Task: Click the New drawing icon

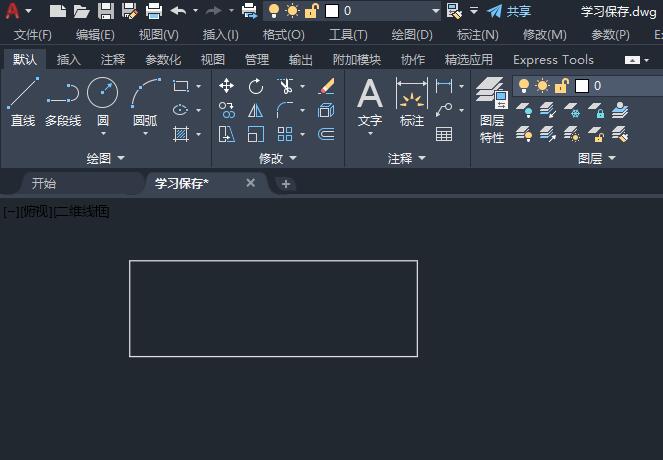Action: coord(58,11)
